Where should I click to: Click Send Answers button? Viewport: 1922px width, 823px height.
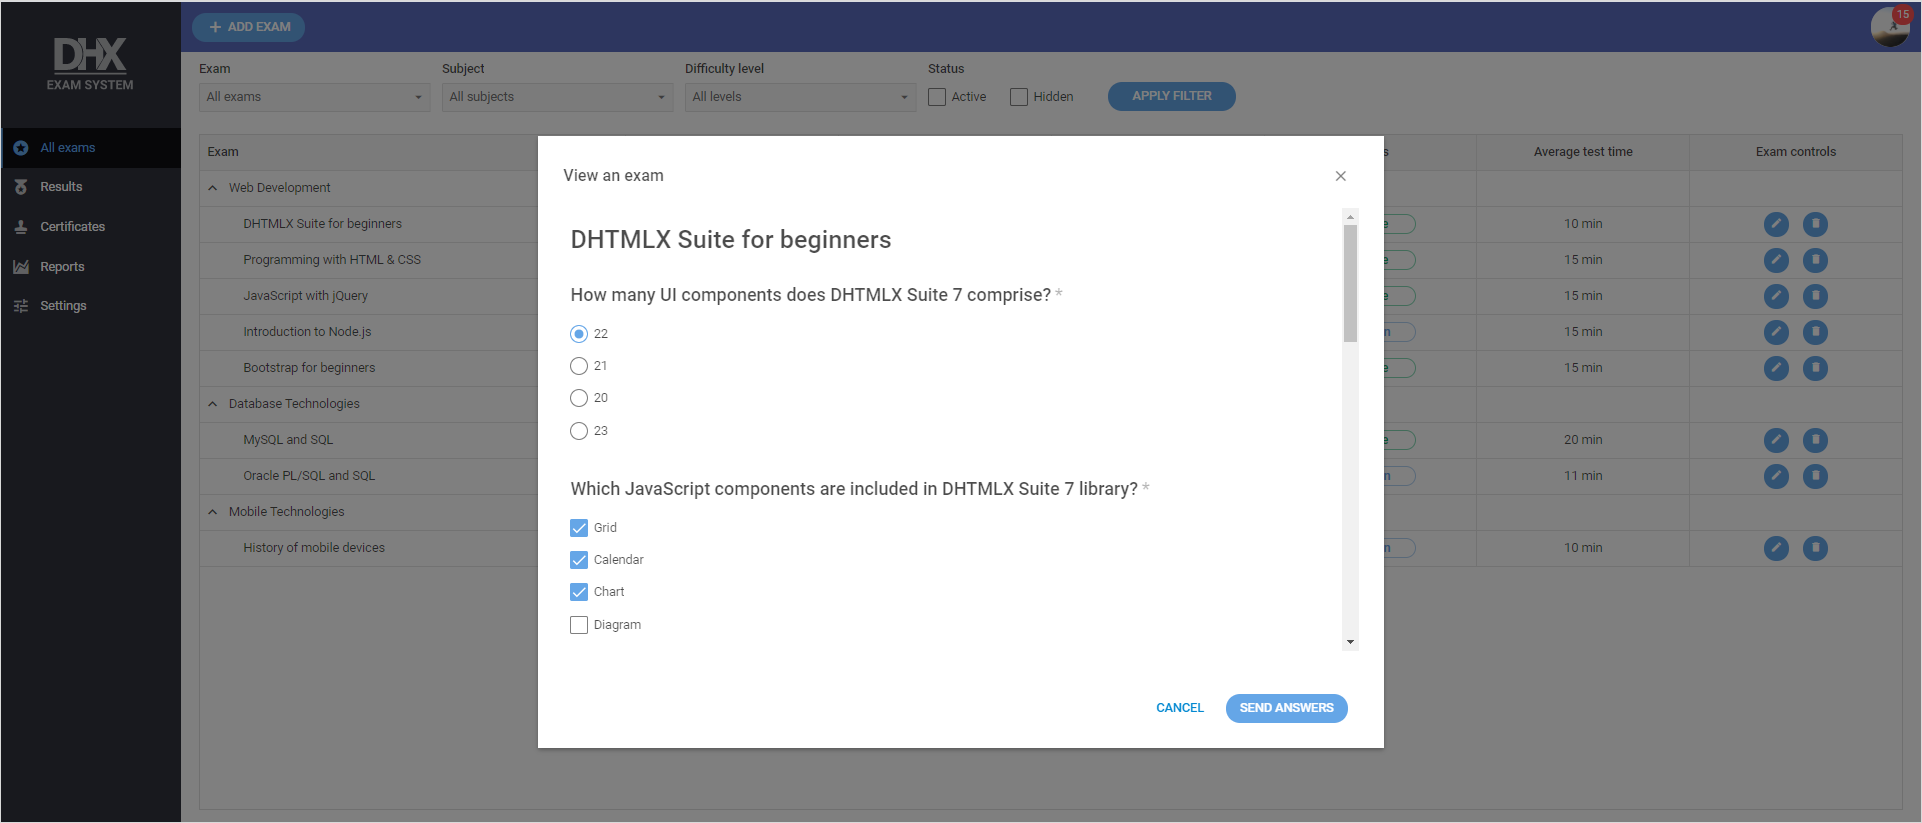1286,708
